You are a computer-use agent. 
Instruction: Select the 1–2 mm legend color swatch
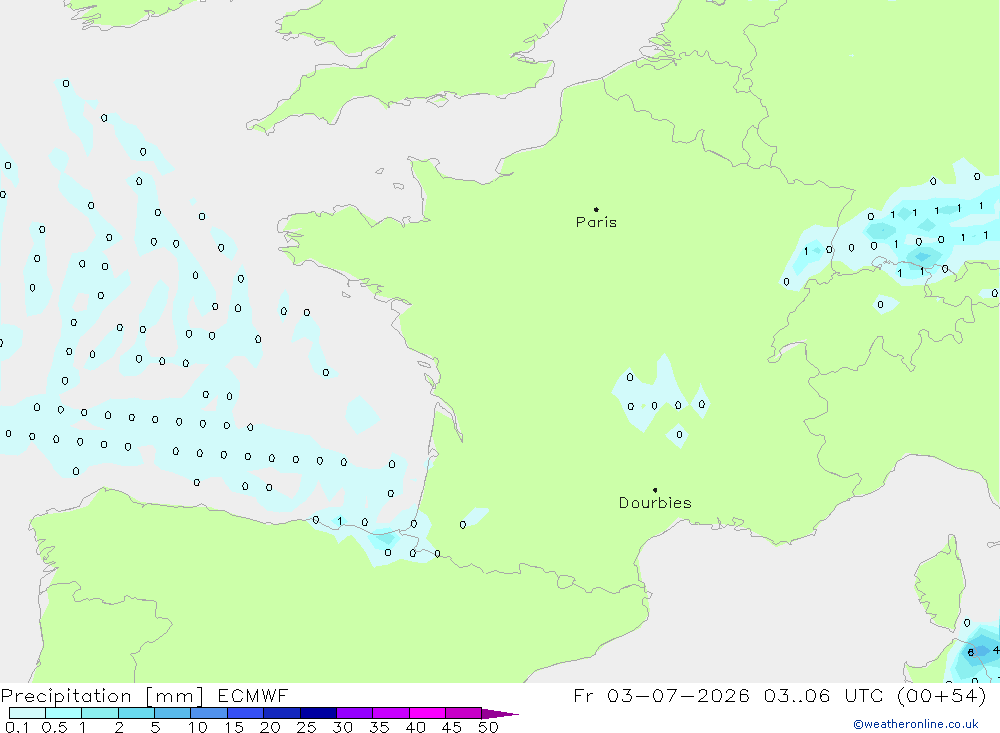tap(100, 713)
